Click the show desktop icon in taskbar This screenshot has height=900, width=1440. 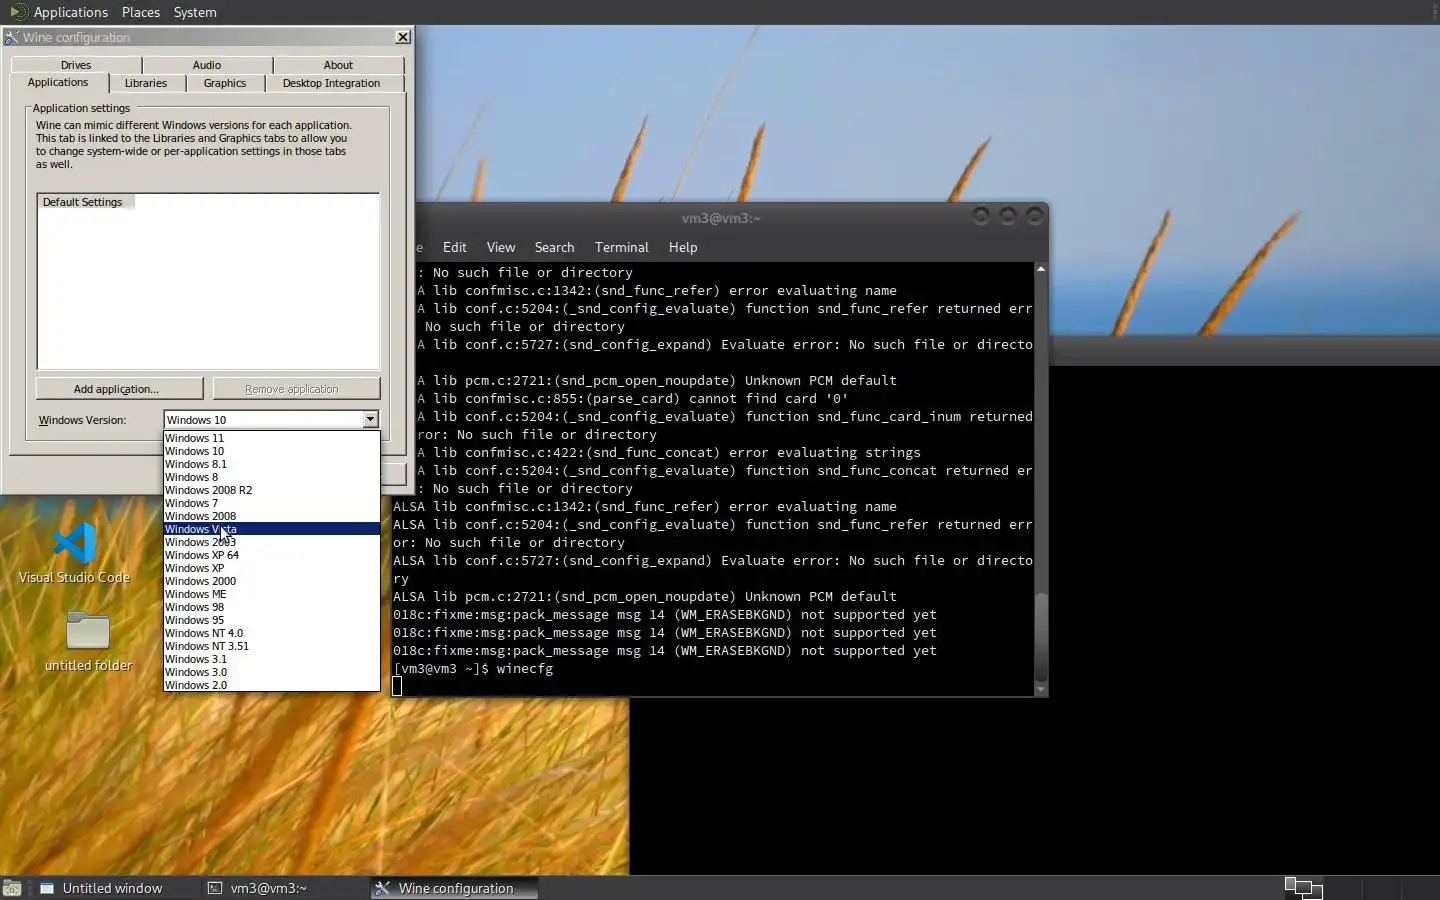12,888
